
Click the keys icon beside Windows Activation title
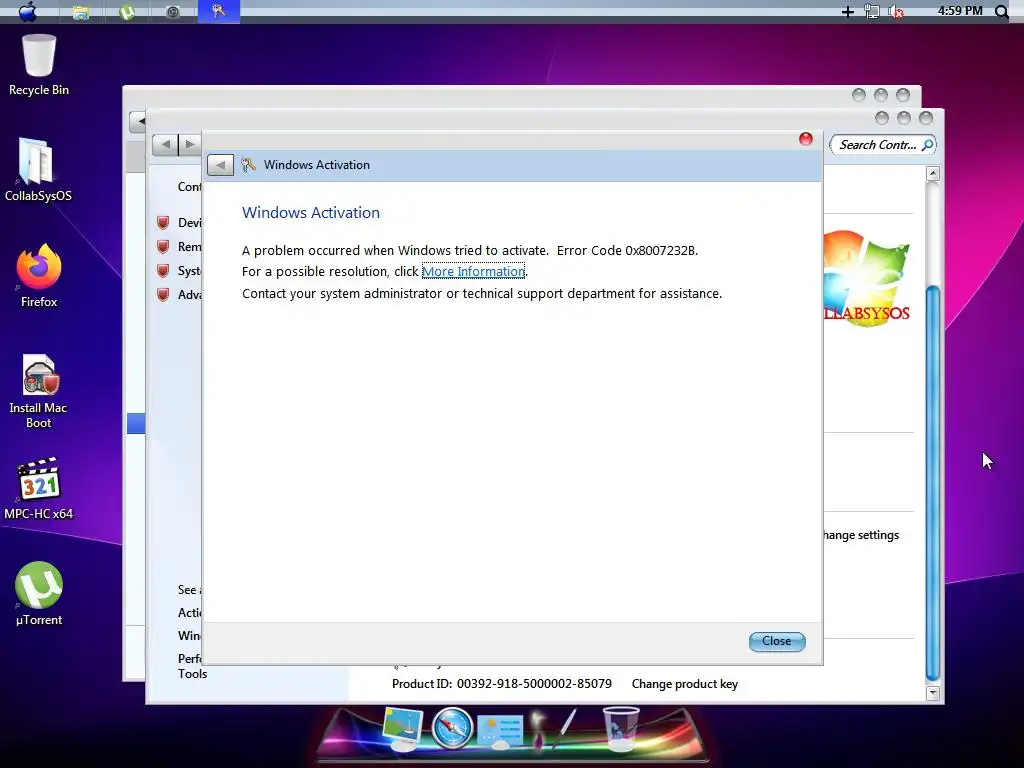click(248, 165)
